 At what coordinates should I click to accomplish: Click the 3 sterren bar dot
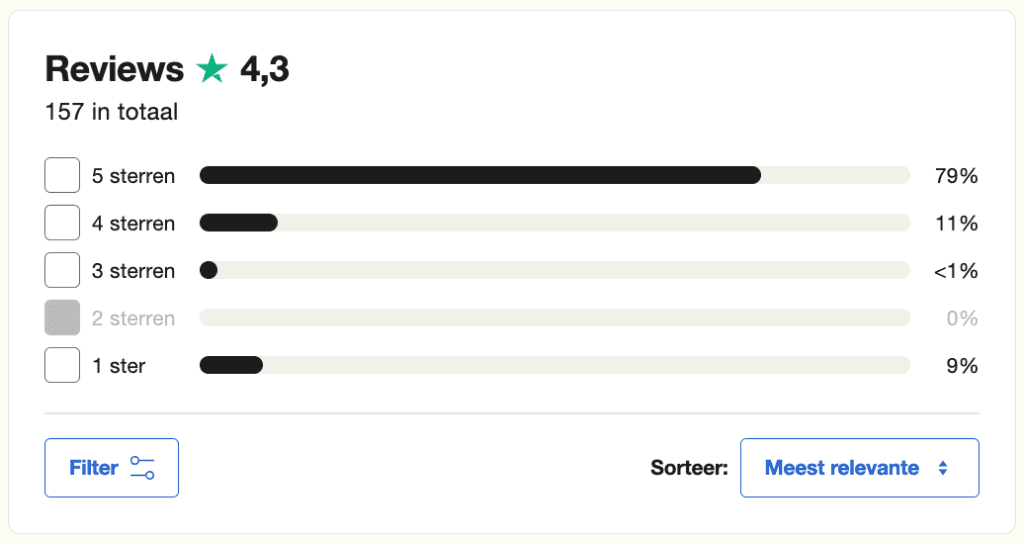tap(209, 271)
